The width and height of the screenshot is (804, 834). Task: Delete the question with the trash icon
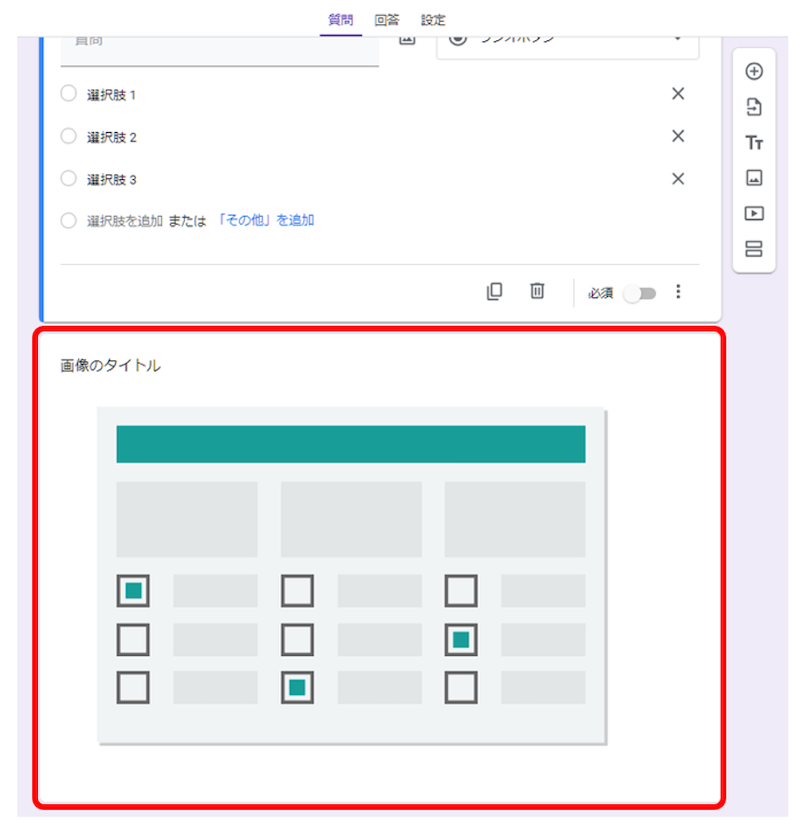pos(537,291)
